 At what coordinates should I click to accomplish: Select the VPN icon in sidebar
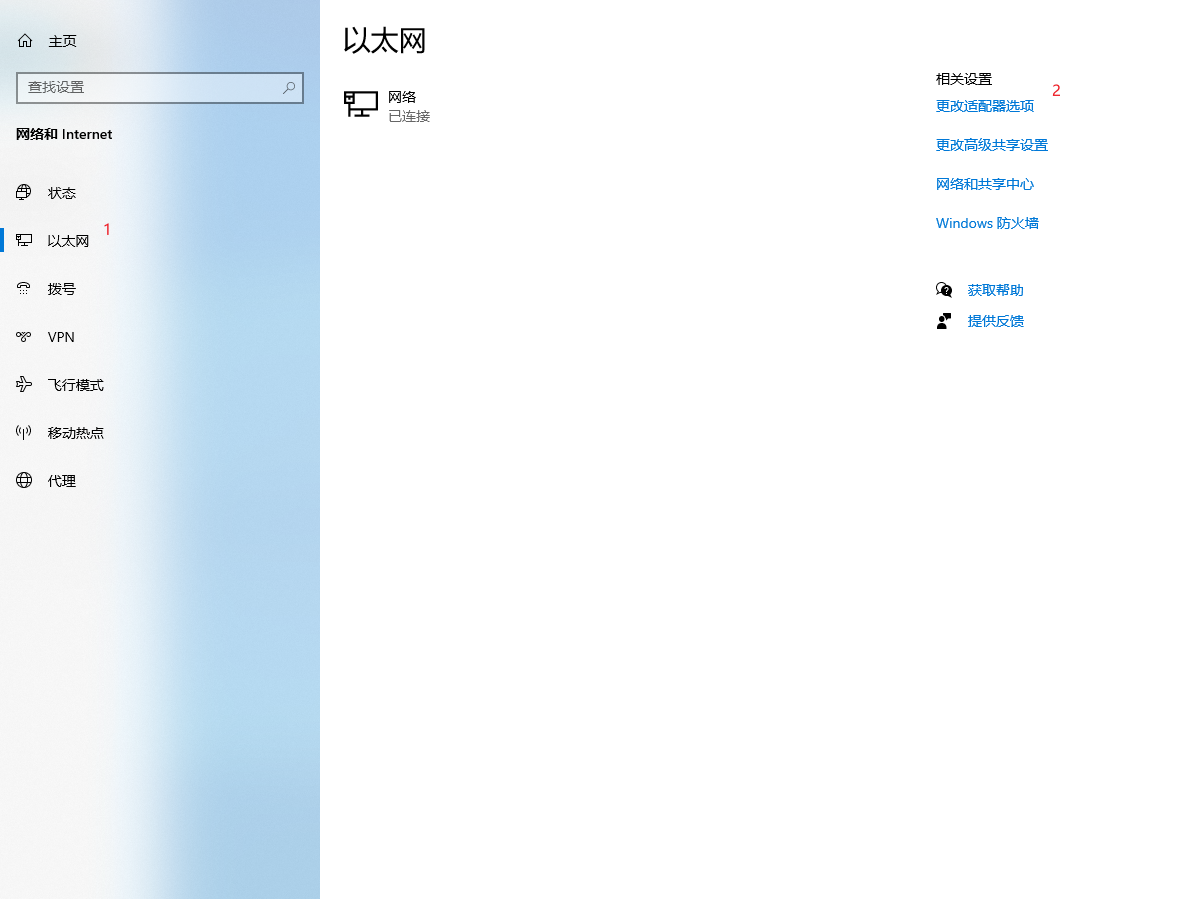[24, 337]
